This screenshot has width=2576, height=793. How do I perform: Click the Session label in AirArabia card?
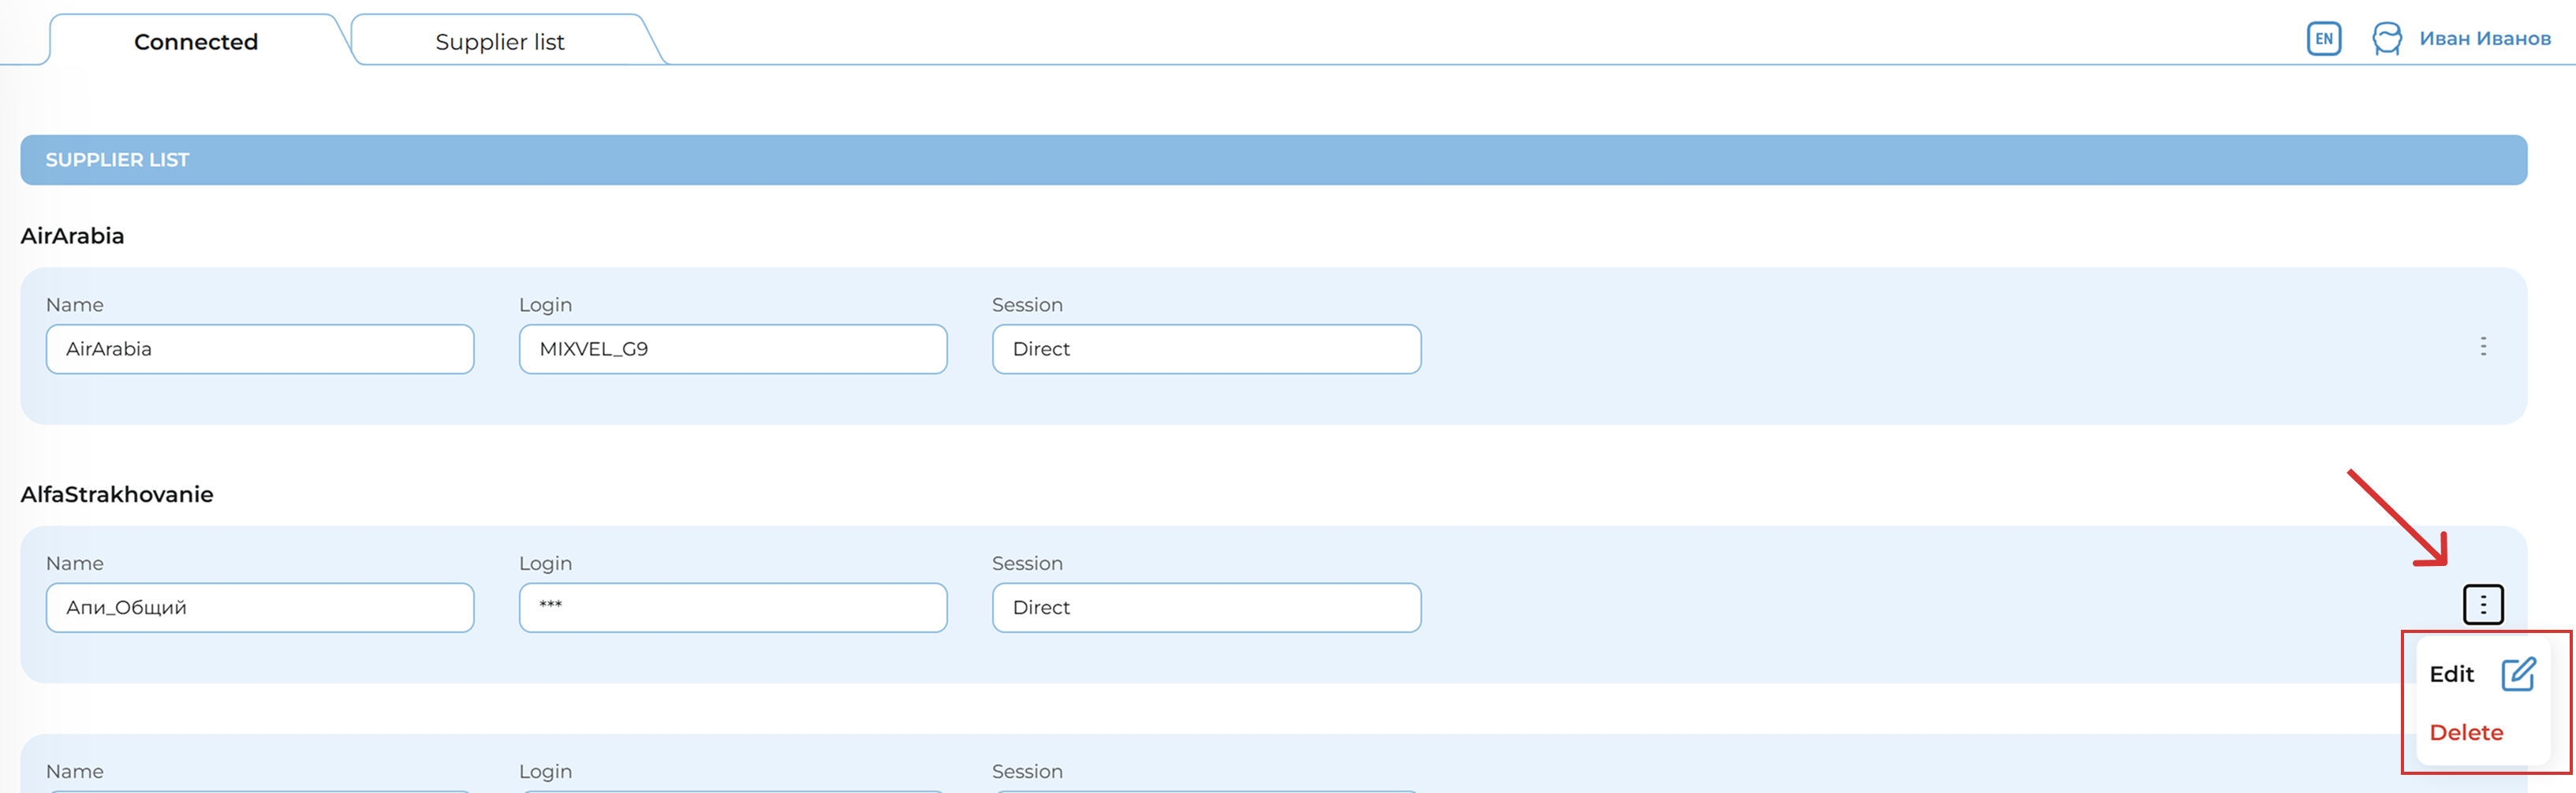(1027, 305)
